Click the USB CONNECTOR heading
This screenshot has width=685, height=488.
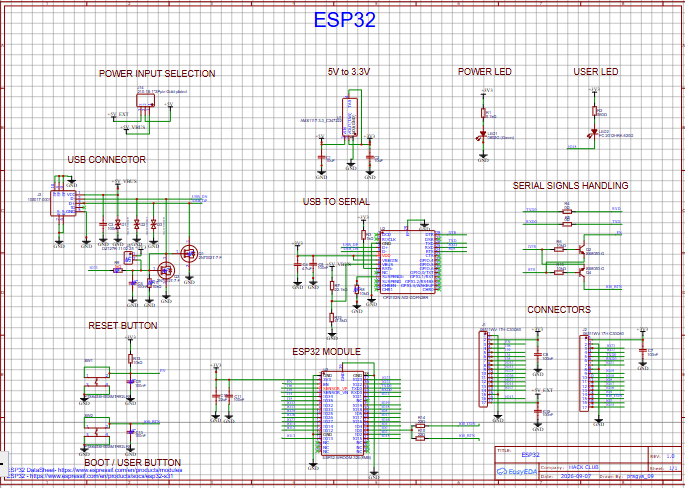pyautogui.click(x=107, y=159)
